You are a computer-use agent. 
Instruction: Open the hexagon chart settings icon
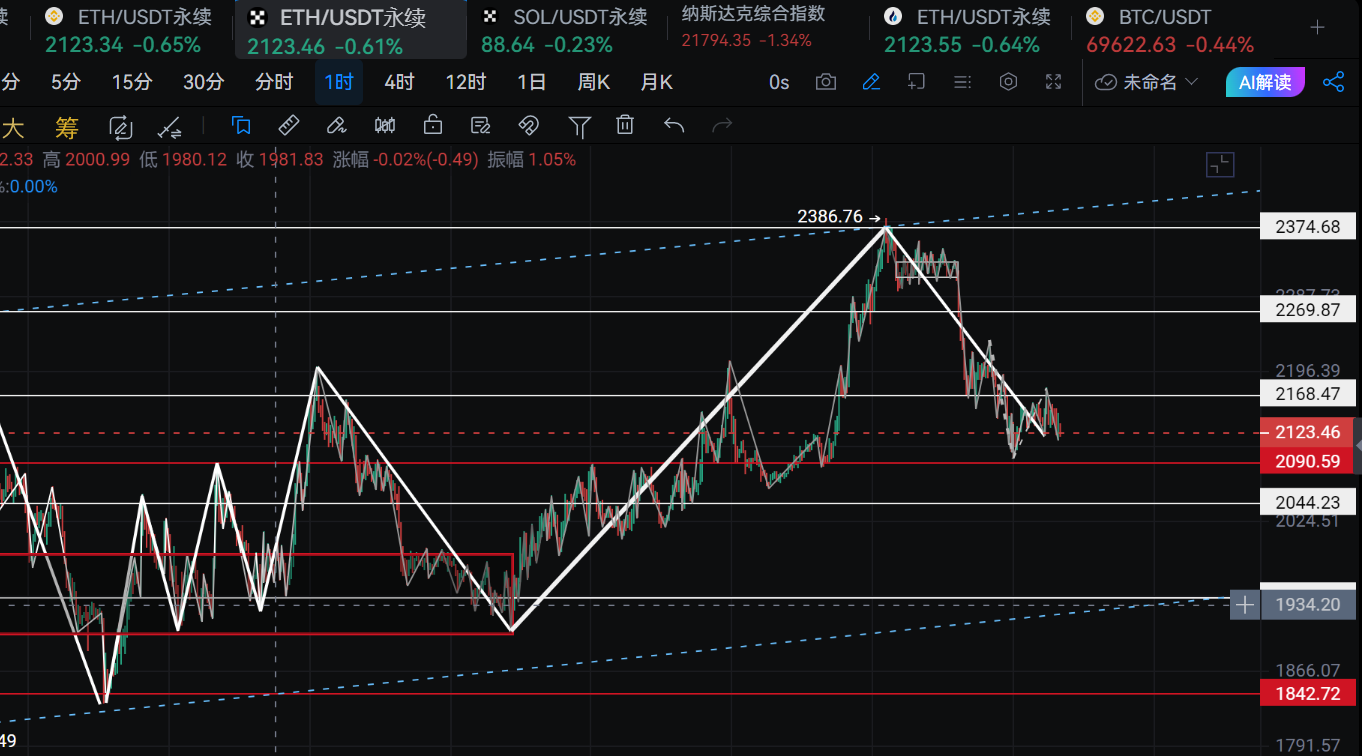coord(1008,82)
